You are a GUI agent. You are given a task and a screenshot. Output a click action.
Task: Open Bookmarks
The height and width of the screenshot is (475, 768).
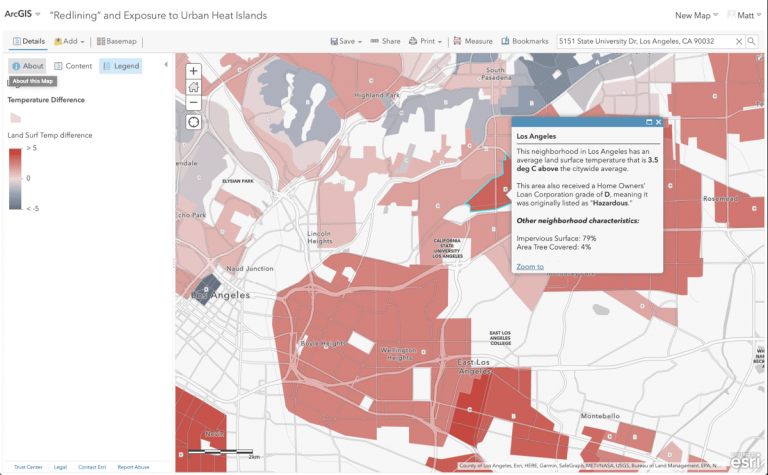(x=525, y=41)
